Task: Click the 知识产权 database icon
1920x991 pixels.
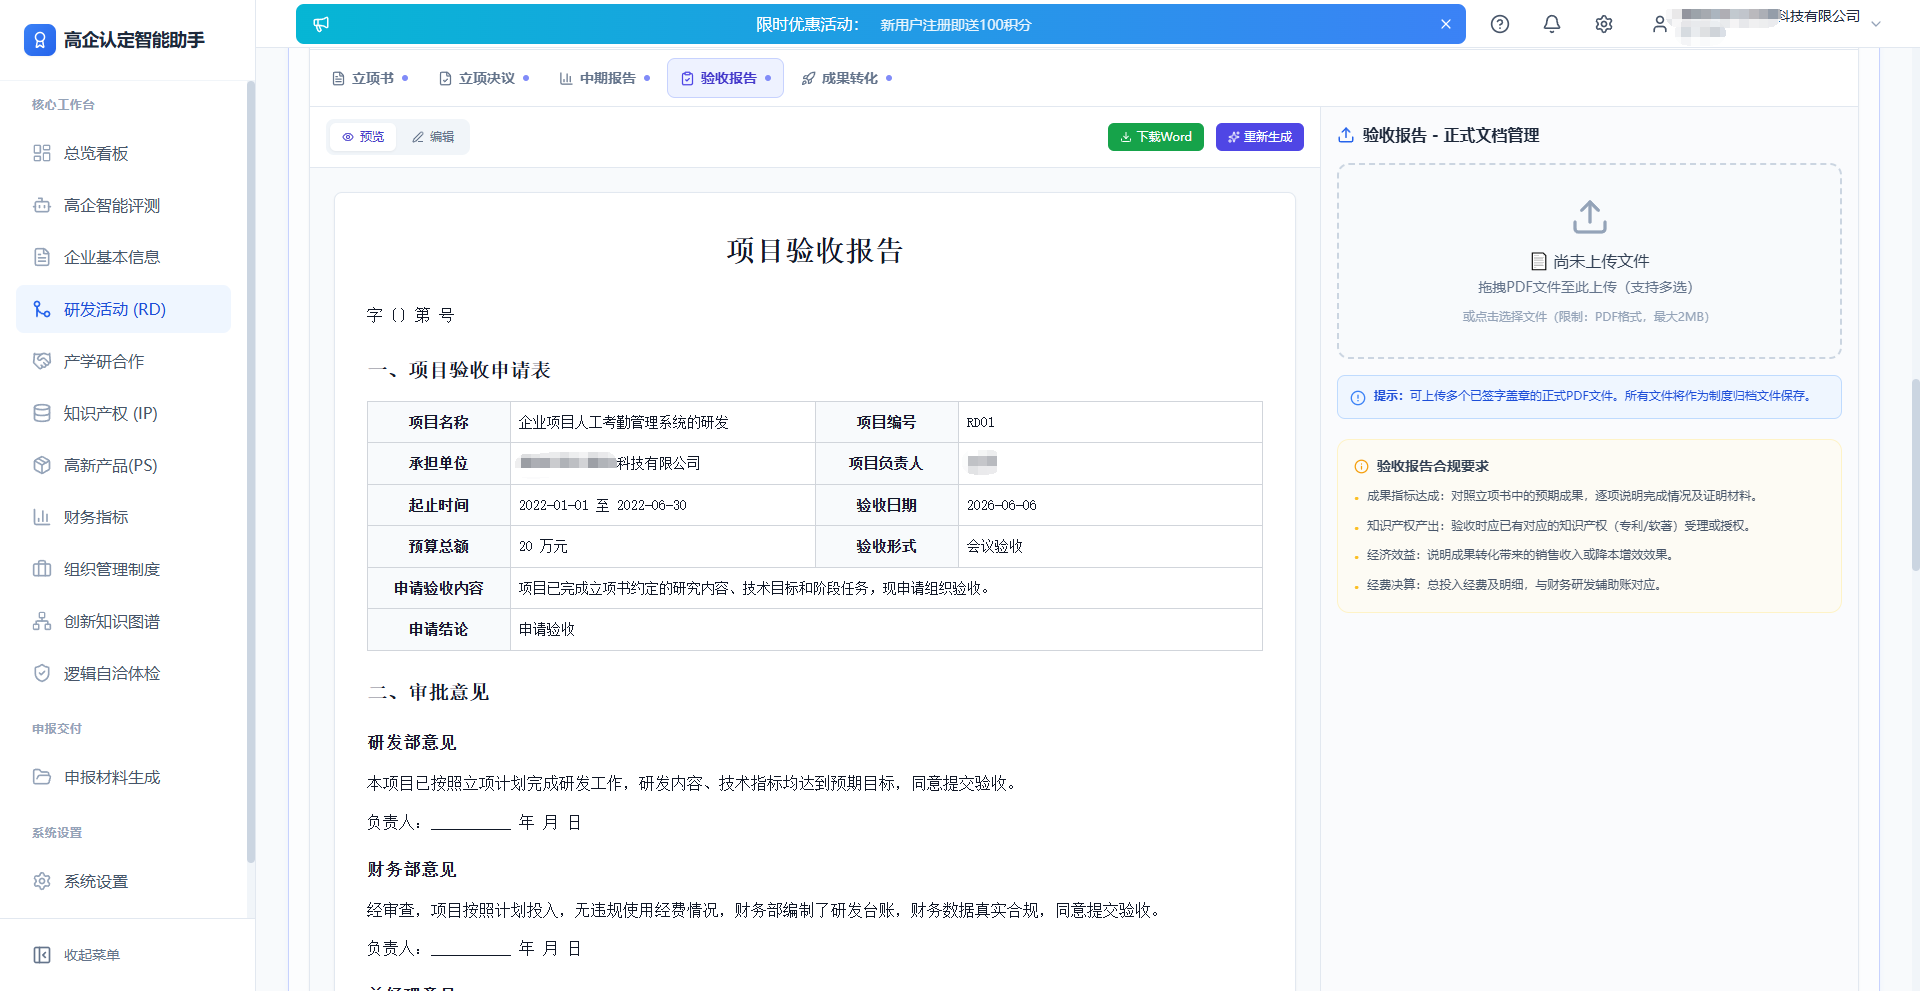Action: click(x=42, y=413)
